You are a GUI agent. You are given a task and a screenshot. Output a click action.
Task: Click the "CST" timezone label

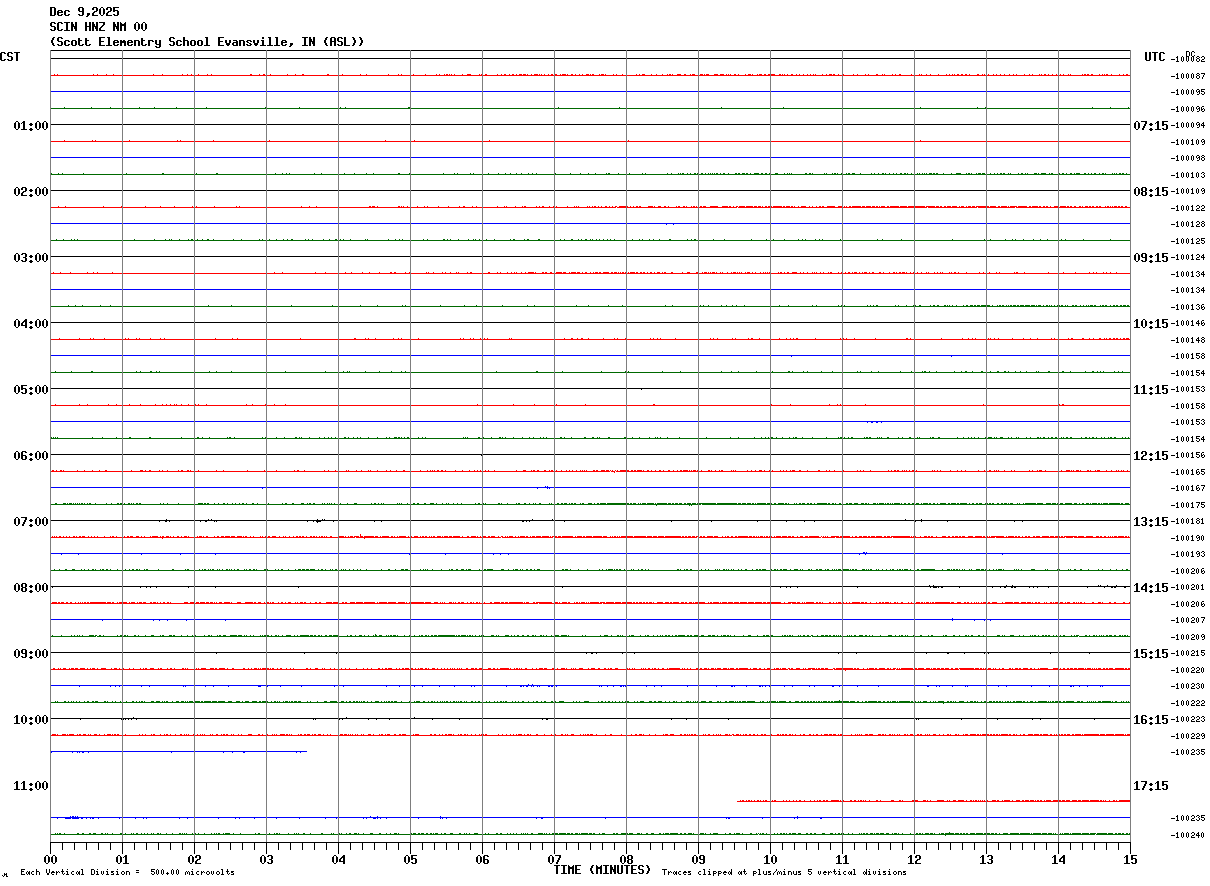[10, 58]
